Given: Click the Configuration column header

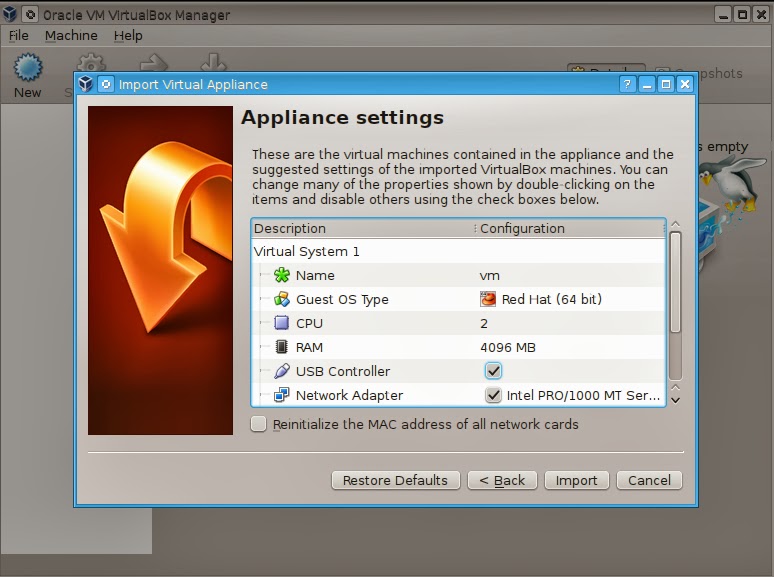Looking at the screenshot, I should coord(570,229).
